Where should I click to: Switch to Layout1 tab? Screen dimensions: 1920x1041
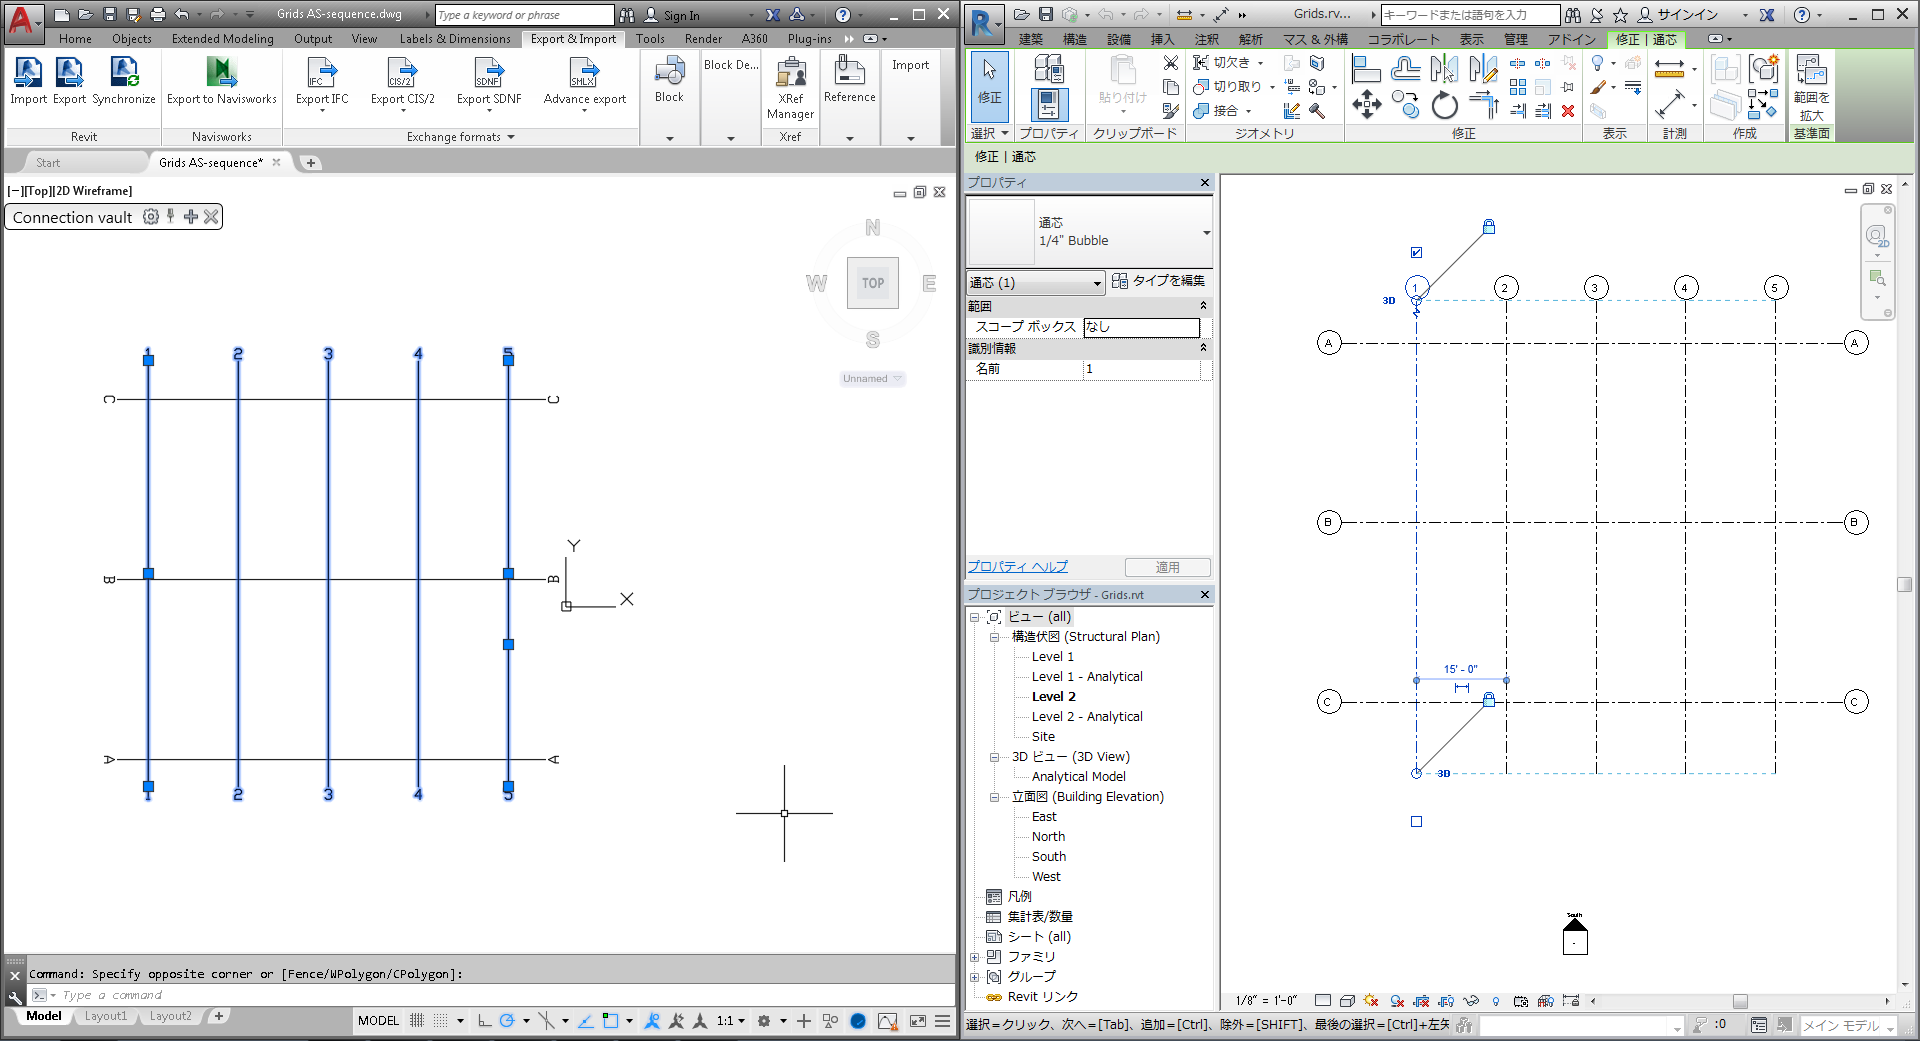(x=106, y=1016)
